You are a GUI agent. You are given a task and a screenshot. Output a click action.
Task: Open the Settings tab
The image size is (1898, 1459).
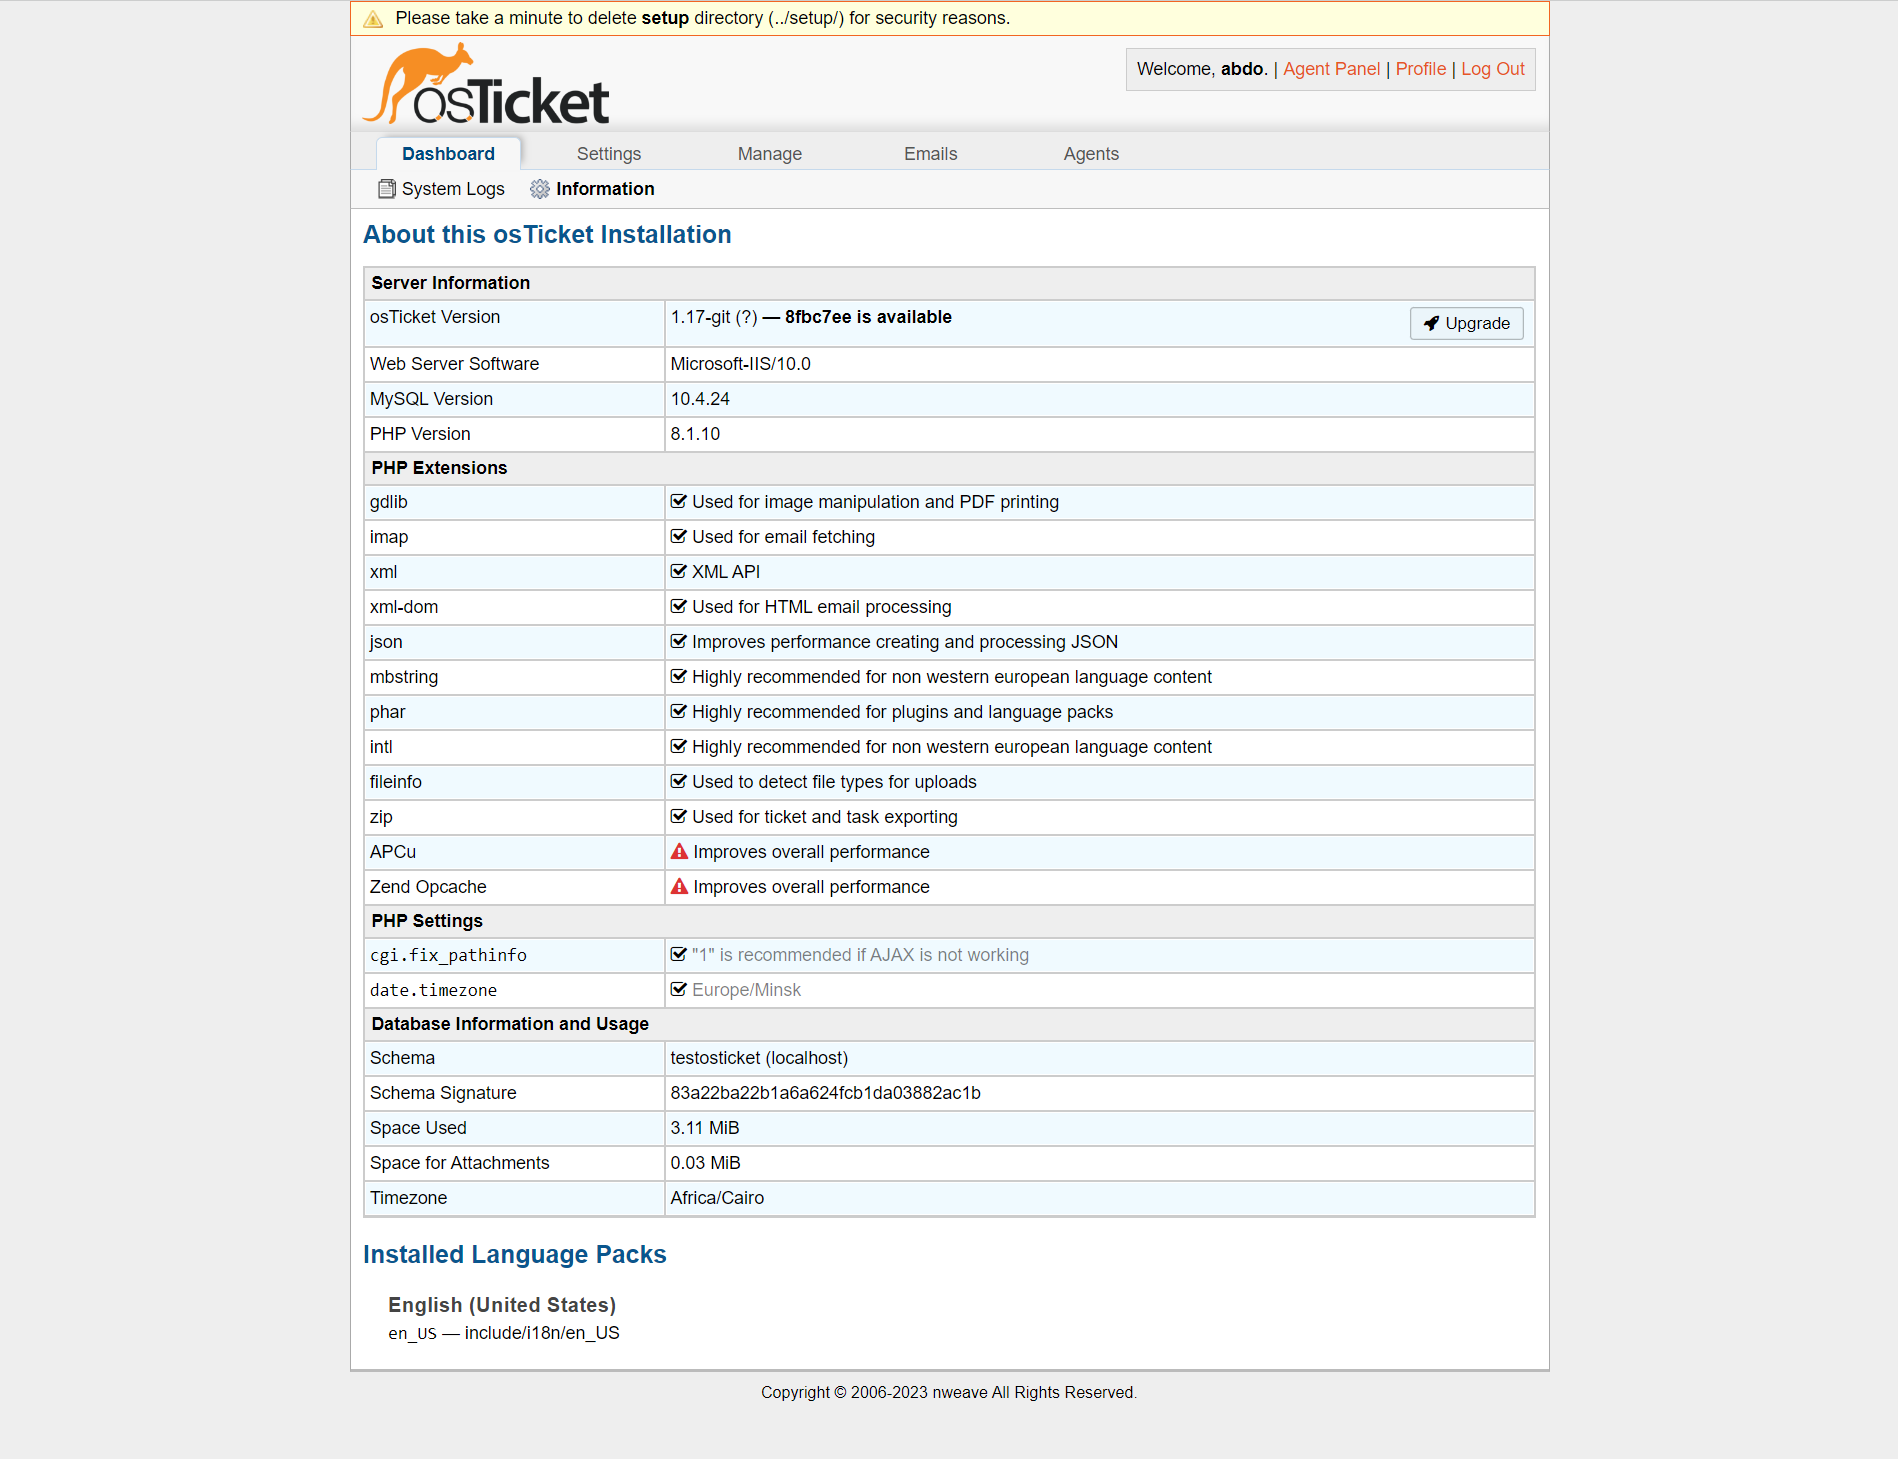coord(608,154)
